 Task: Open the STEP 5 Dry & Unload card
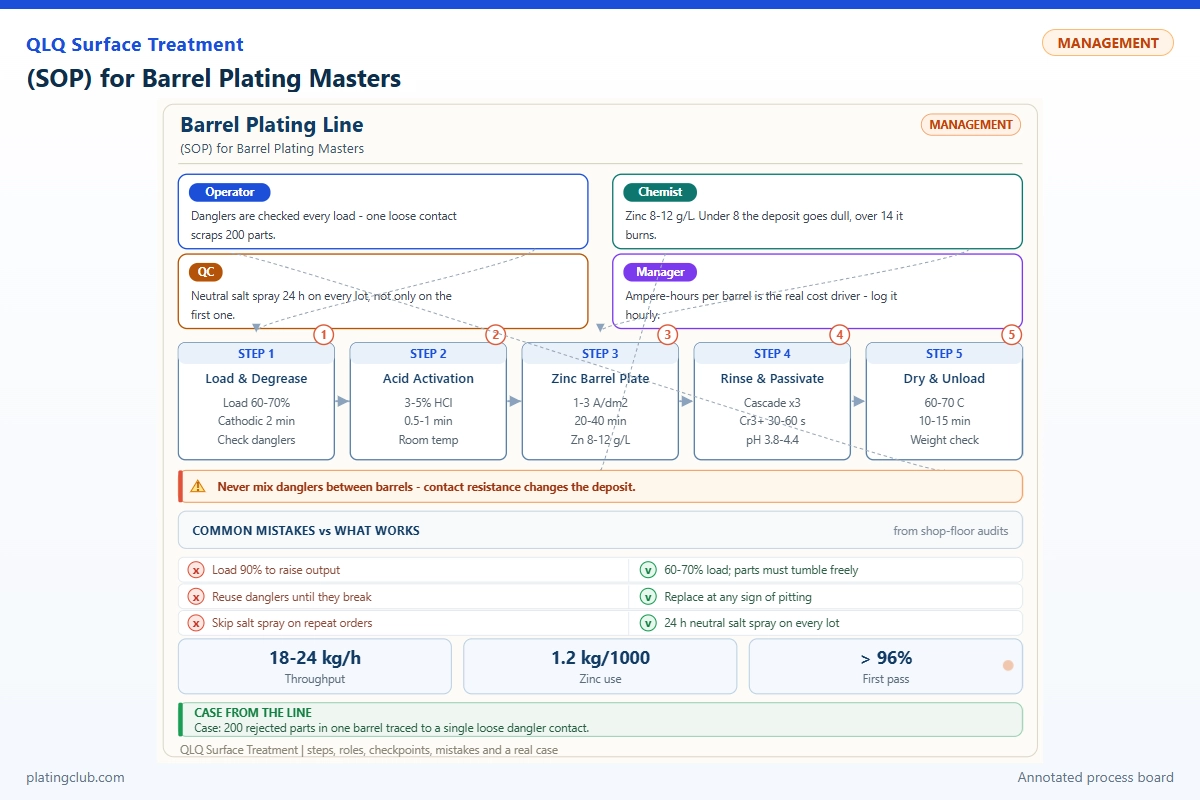pos(944,401)
